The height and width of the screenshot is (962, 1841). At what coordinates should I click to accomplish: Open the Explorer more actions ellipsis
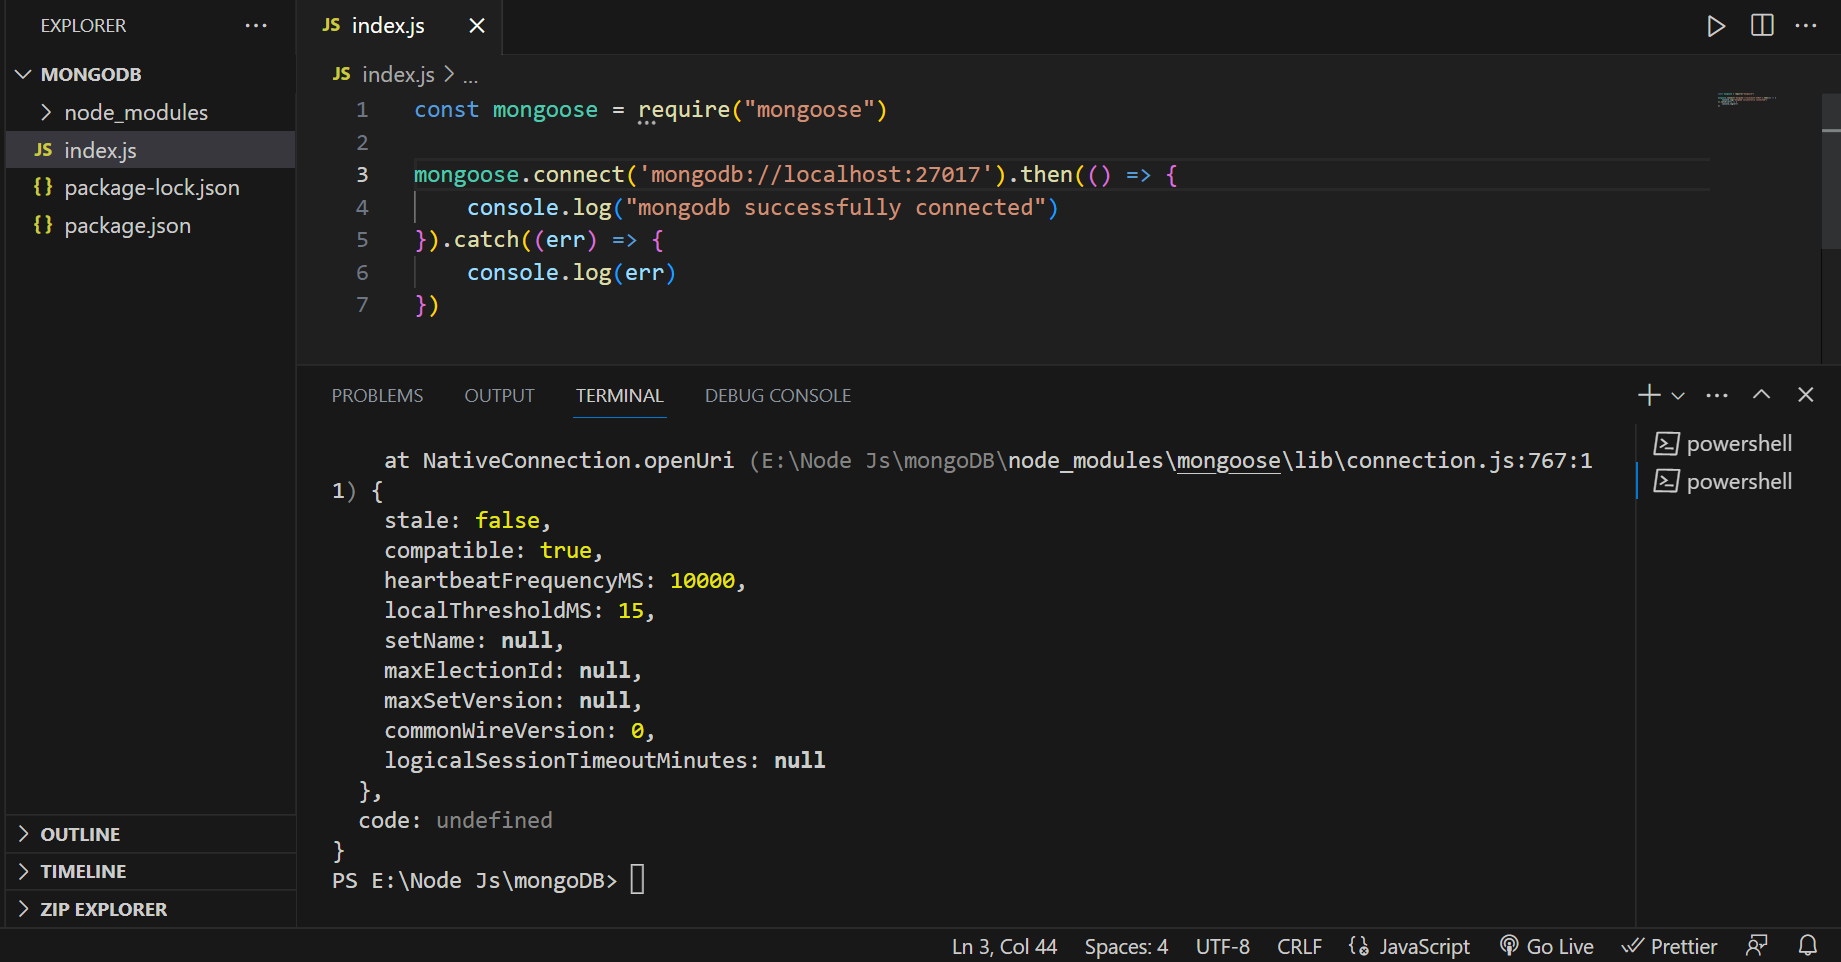pos(256,26)
